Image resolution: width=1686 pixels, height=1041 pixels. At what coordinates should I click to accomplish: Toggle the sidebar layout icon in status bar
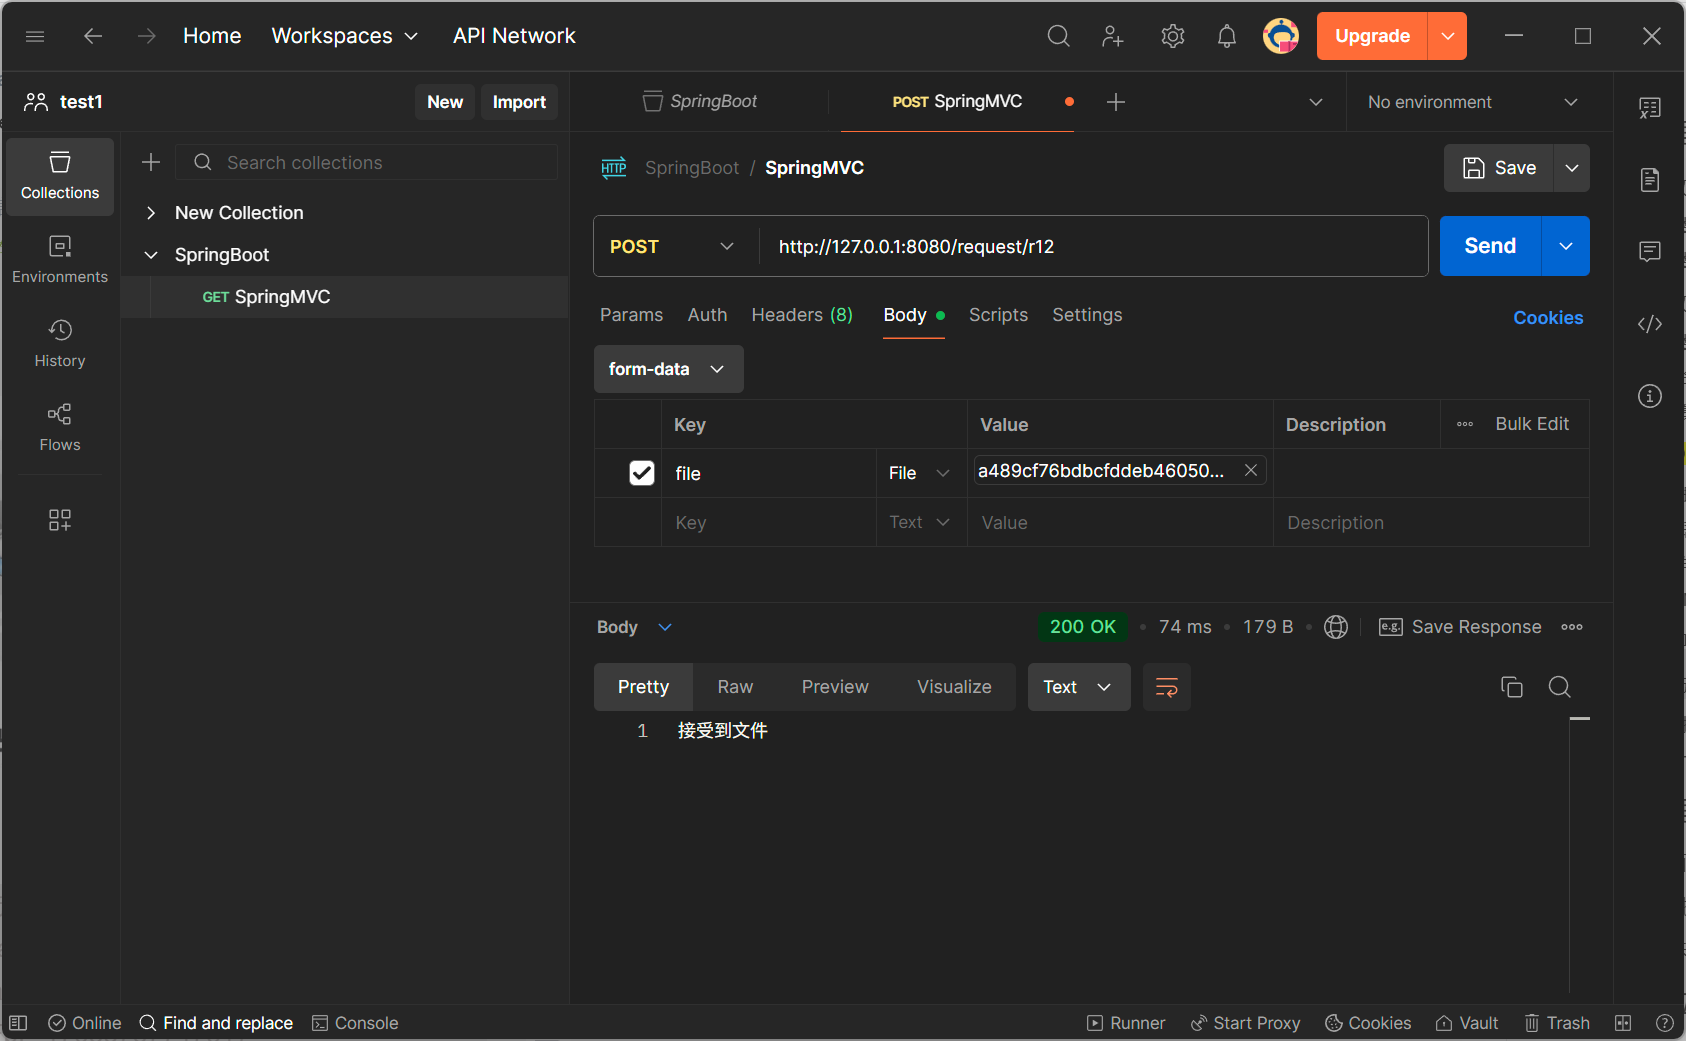pyautogui.click(x=18, y=1023)
